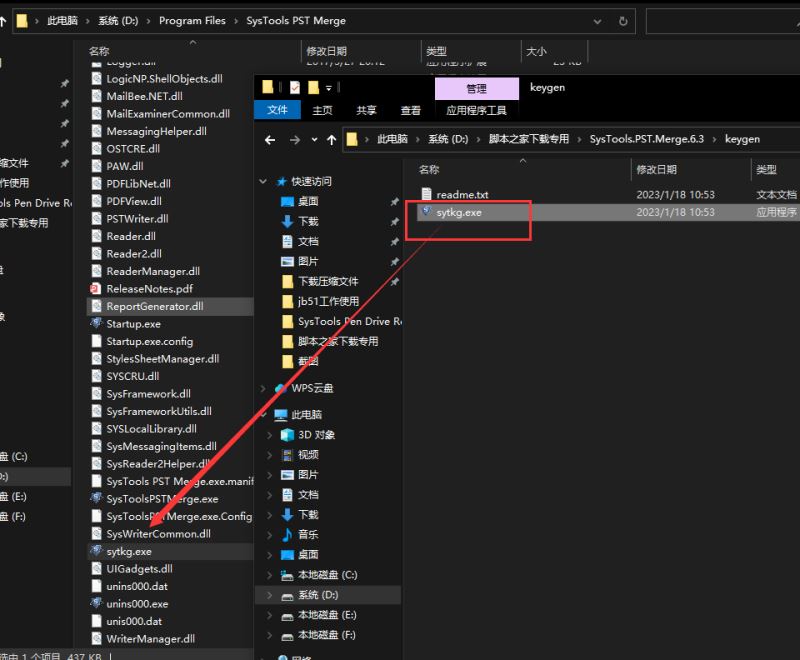The height and width of the screenshot is (660, 800).
Task: Expand the WPS云盘 node
Action: 263,389
